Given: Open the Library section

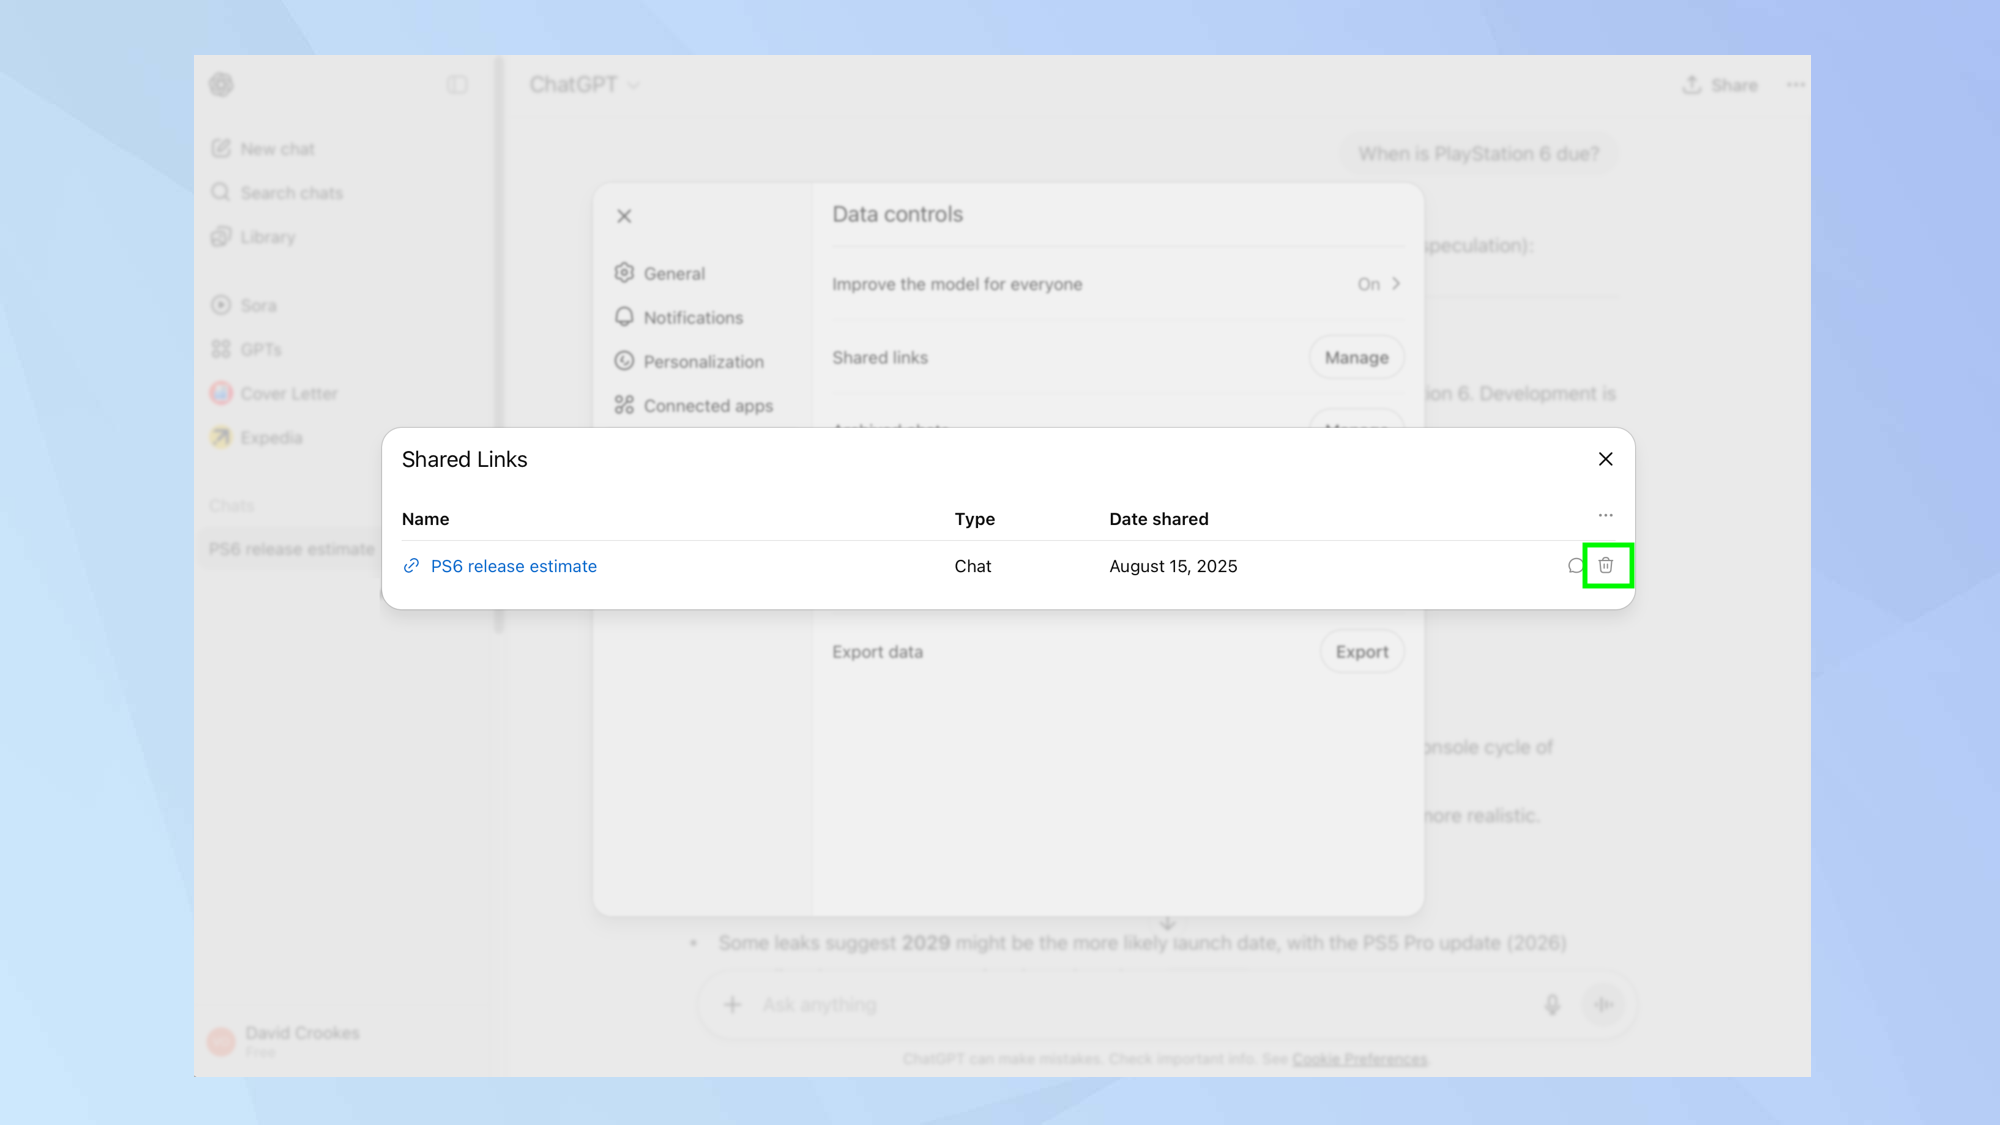Looking at the screenshot, I should click(267, 237).
